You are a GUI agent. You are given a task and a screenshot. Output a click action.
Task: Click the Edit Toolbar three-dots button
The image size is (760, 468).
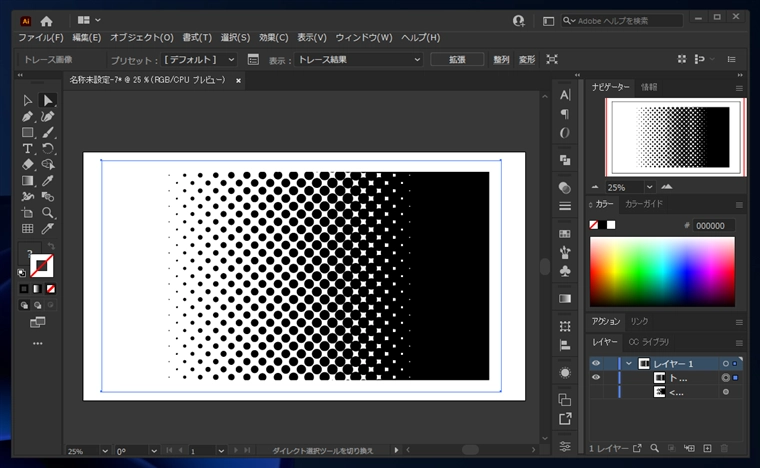pos(37,343)
